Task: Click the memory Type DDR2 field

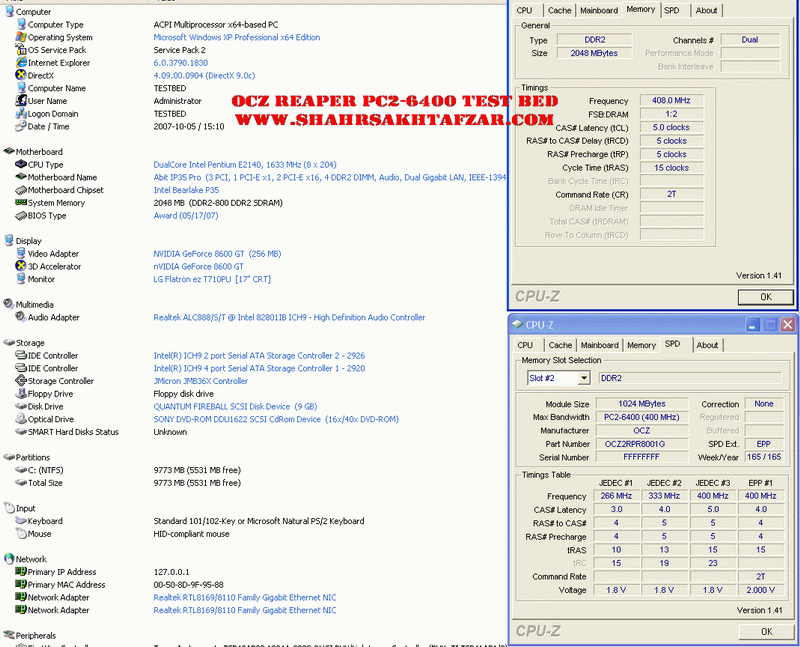Action: pyautogui.click(x=594, y=39)
